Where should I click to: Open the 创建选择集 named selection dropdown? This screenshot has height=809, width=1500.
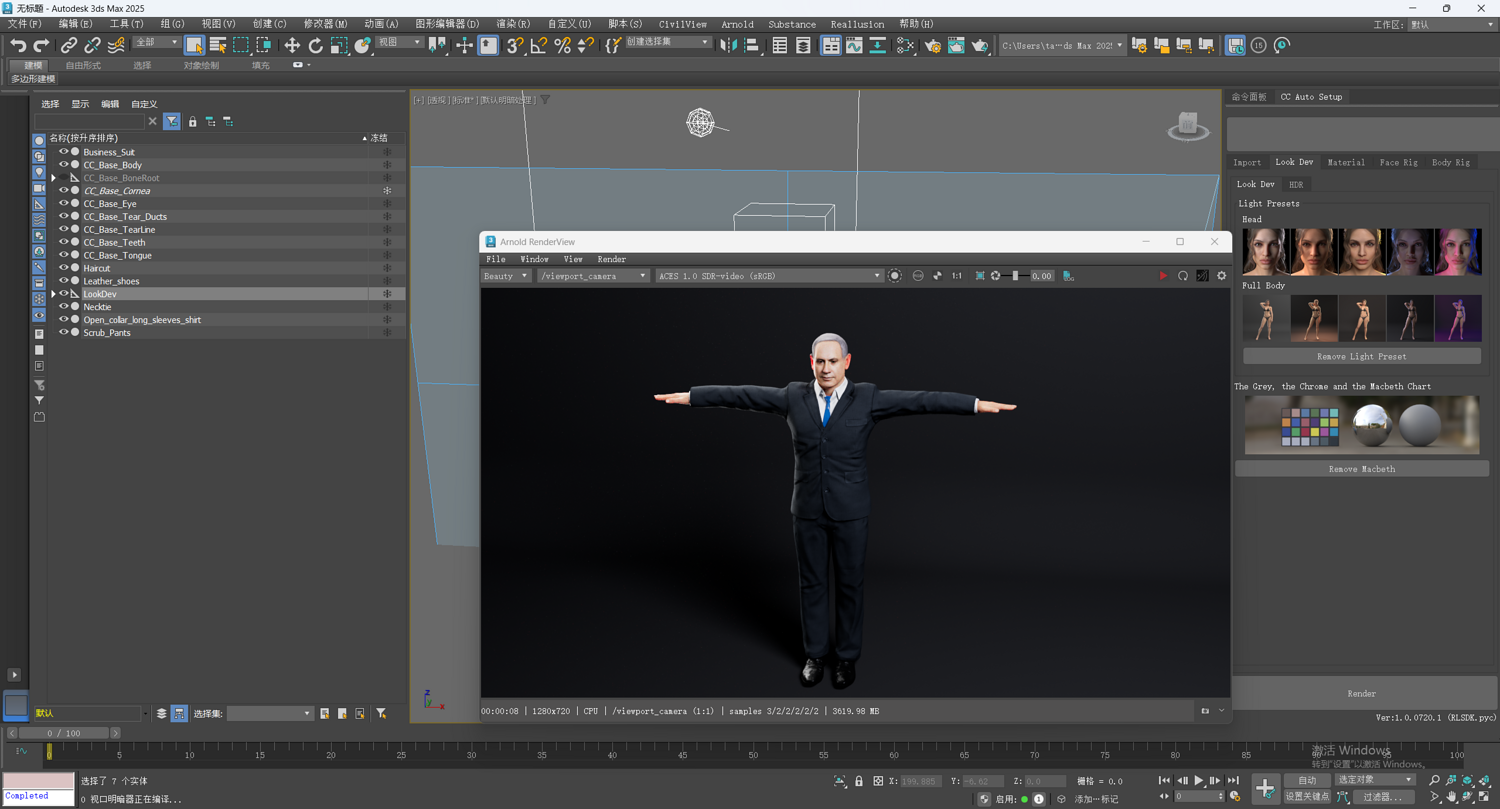pos(668,42)
